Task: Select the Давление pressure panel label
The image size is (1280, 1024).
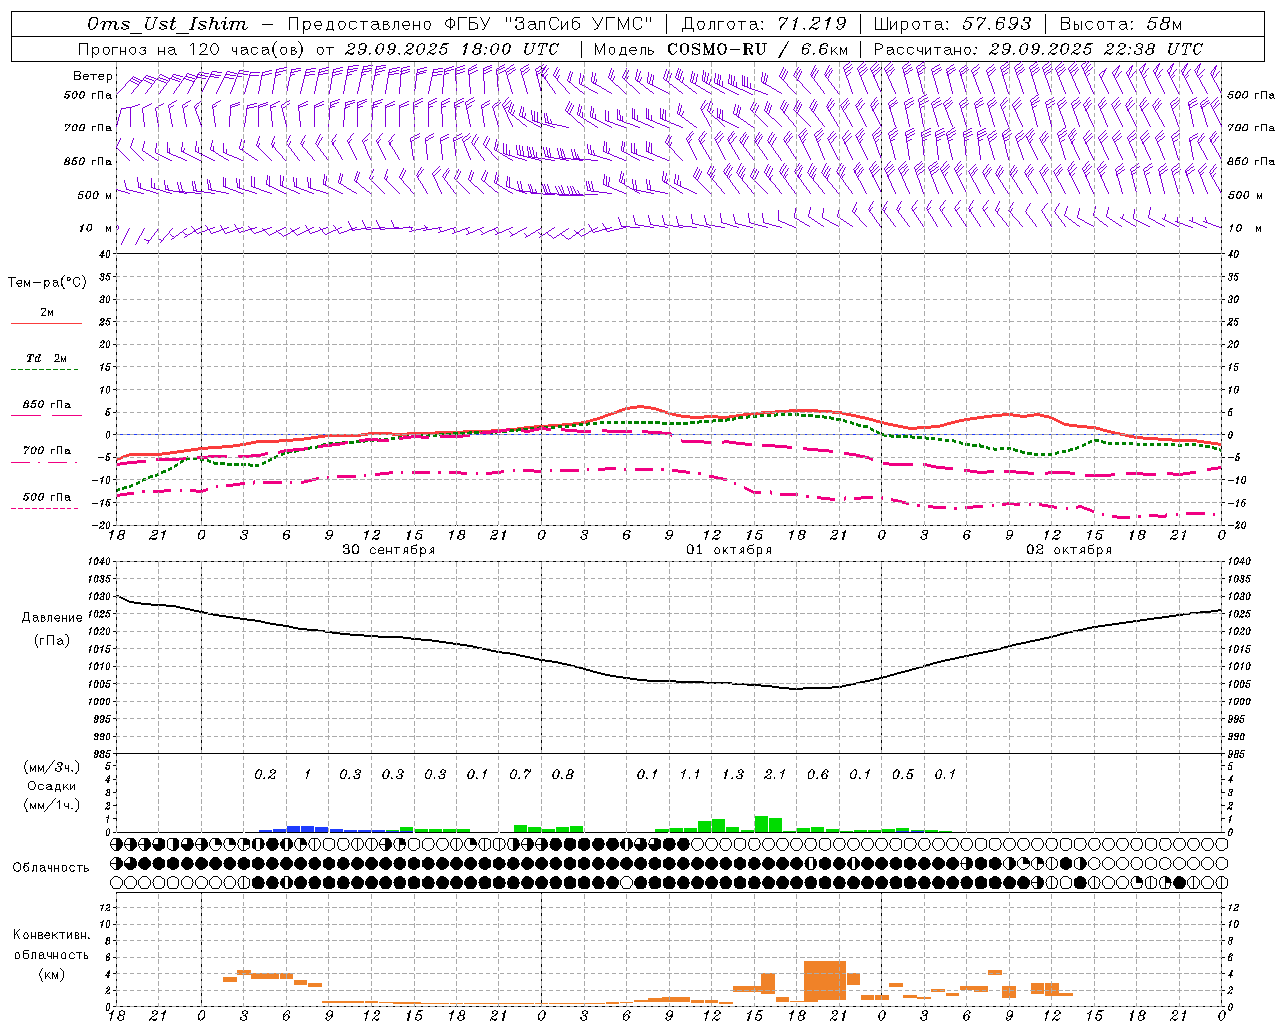Action: [52, 618]
